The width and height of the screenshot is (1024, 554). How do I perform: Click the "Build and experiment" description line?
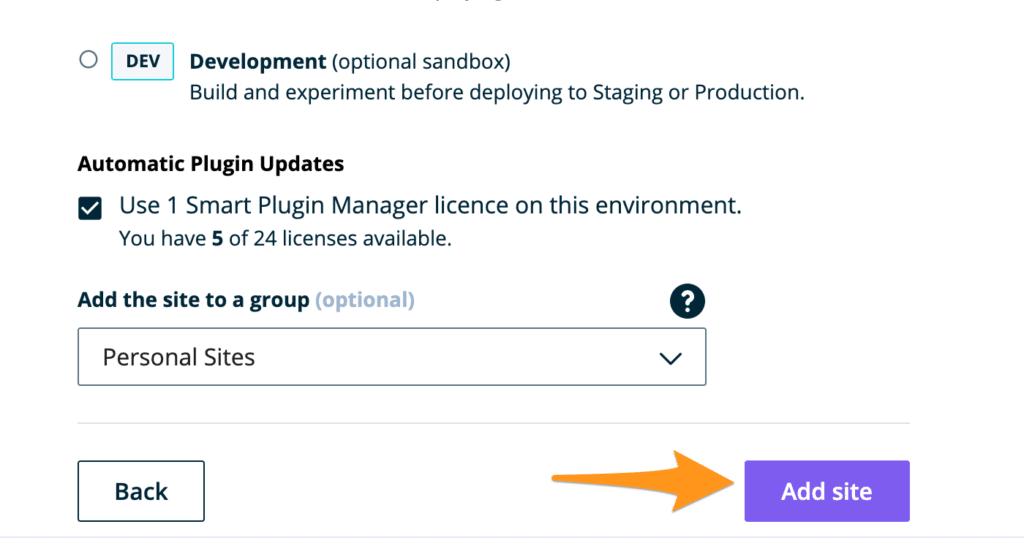pos(497,93)
